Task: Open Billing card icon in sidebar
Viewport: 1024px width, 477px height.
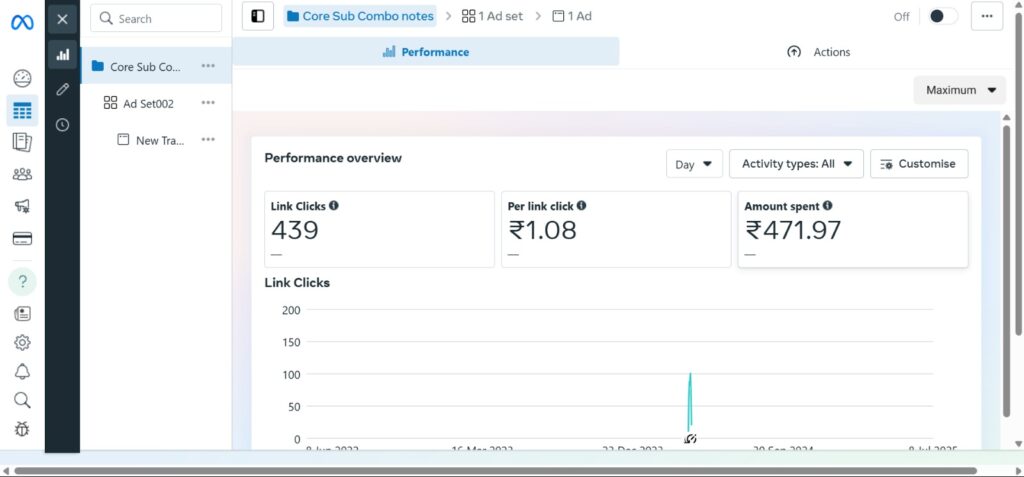Action: pos(22,239)
